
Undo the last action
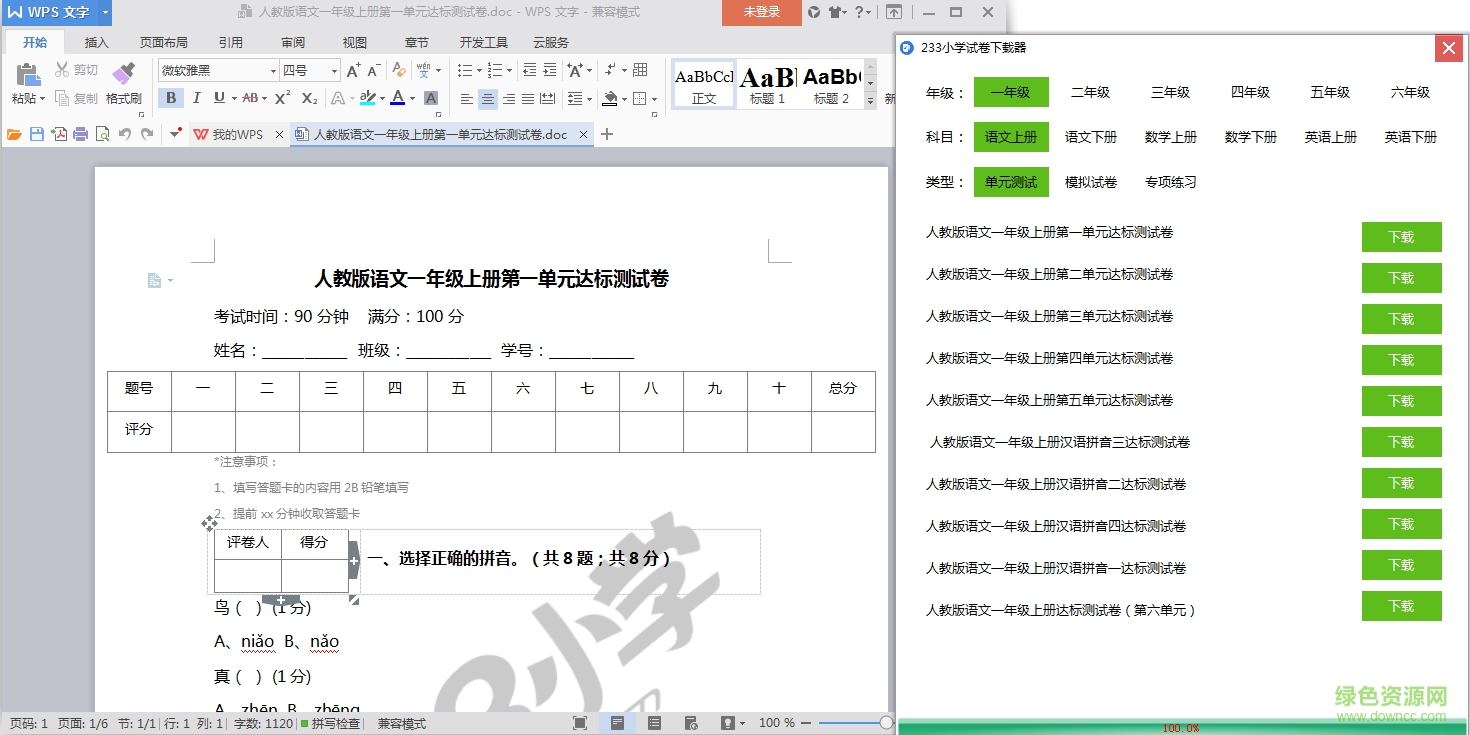[125, 134]
